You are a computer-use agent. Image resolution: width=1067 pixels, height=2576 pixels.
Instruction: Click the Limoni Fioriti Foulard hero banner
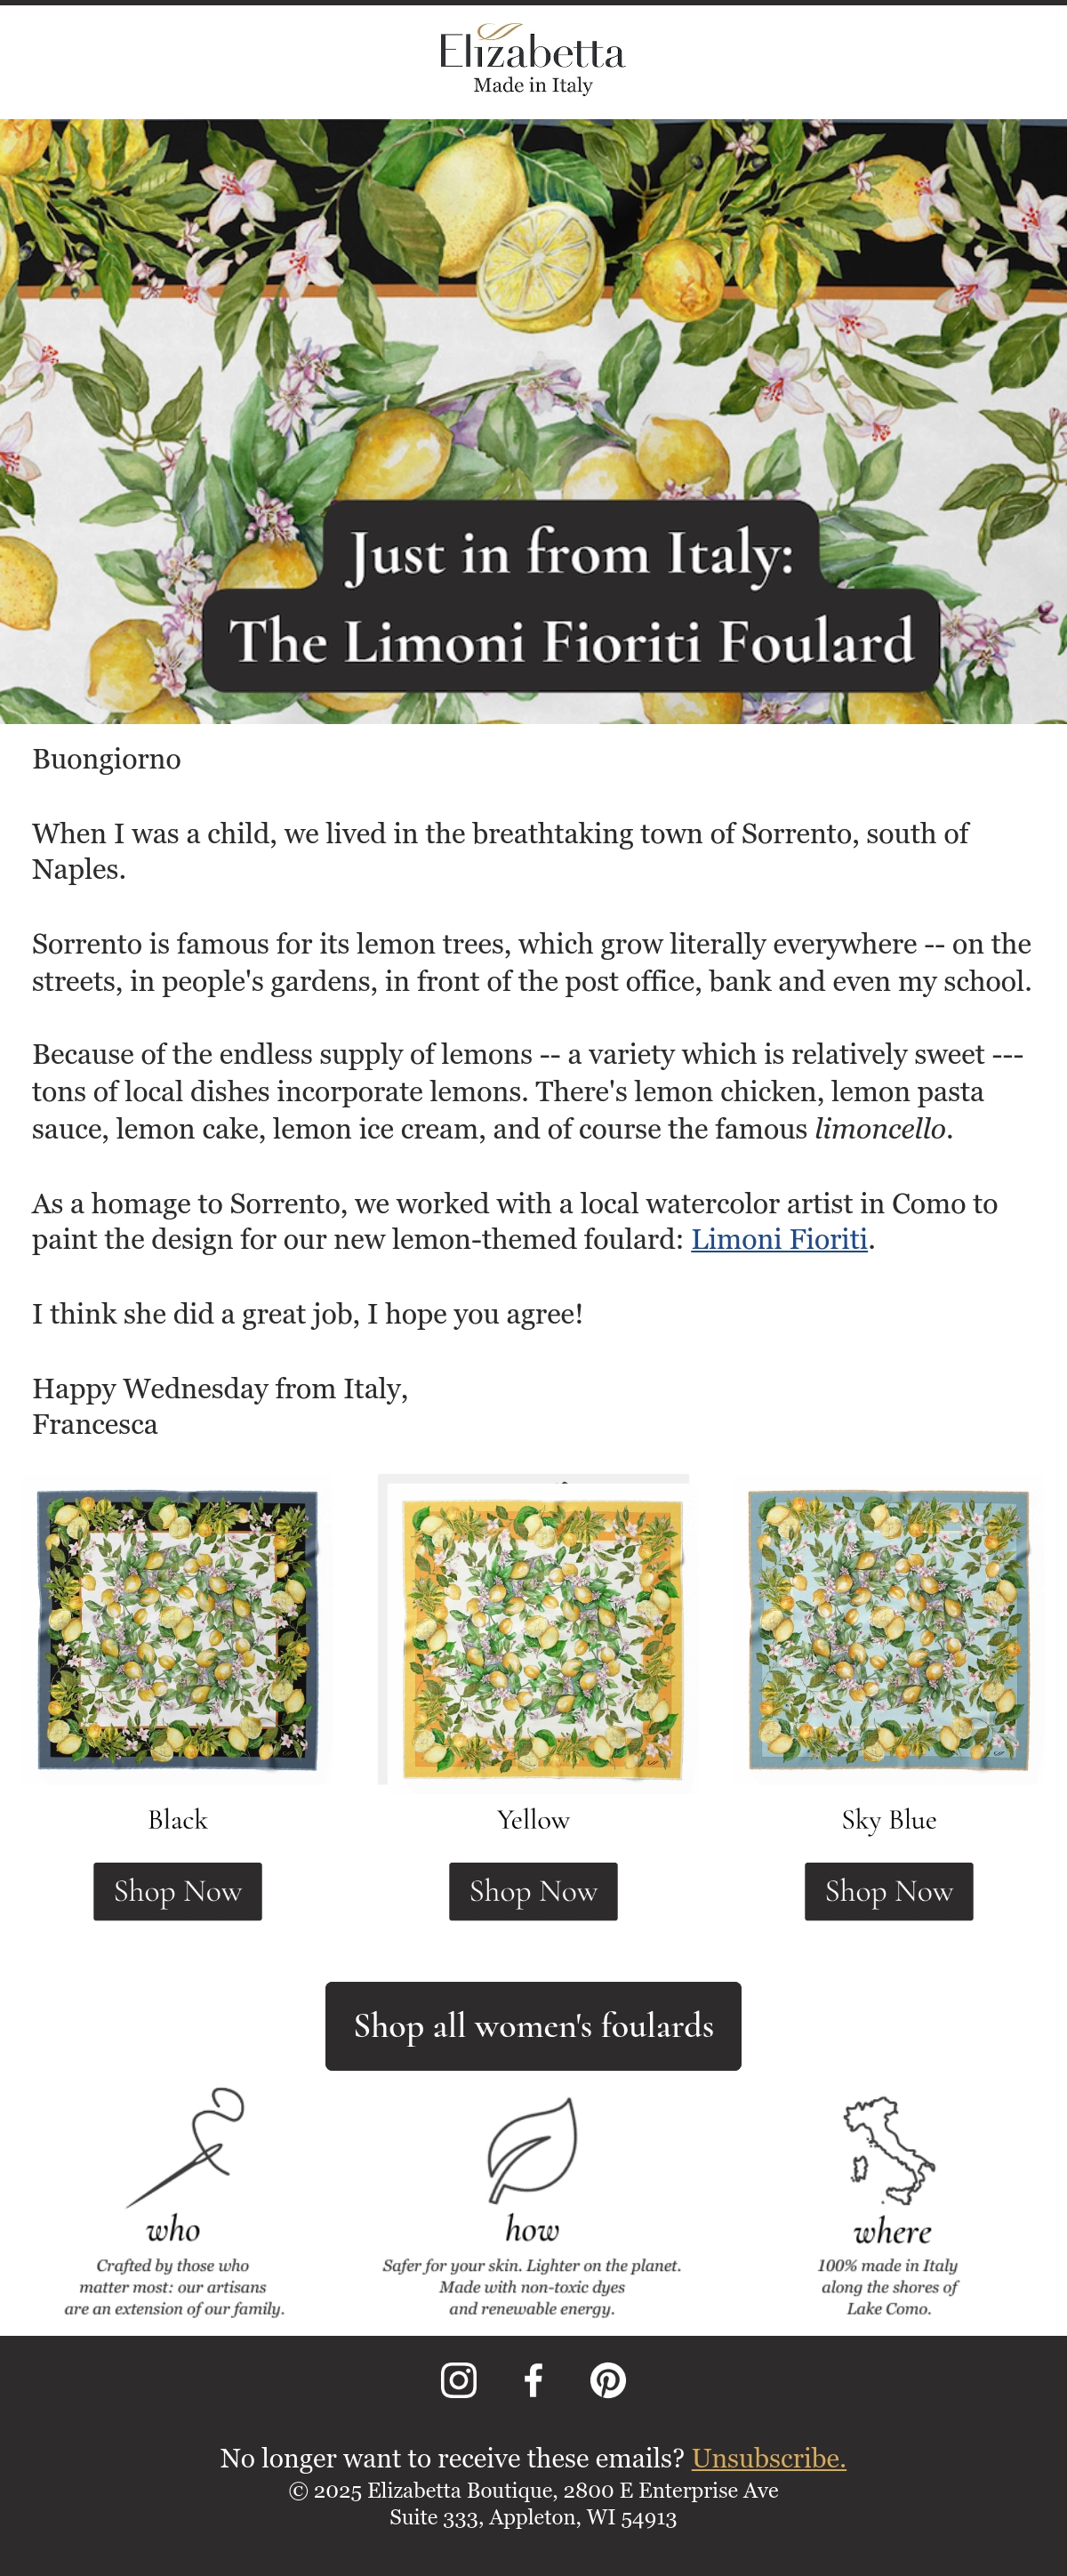(533, 421)
